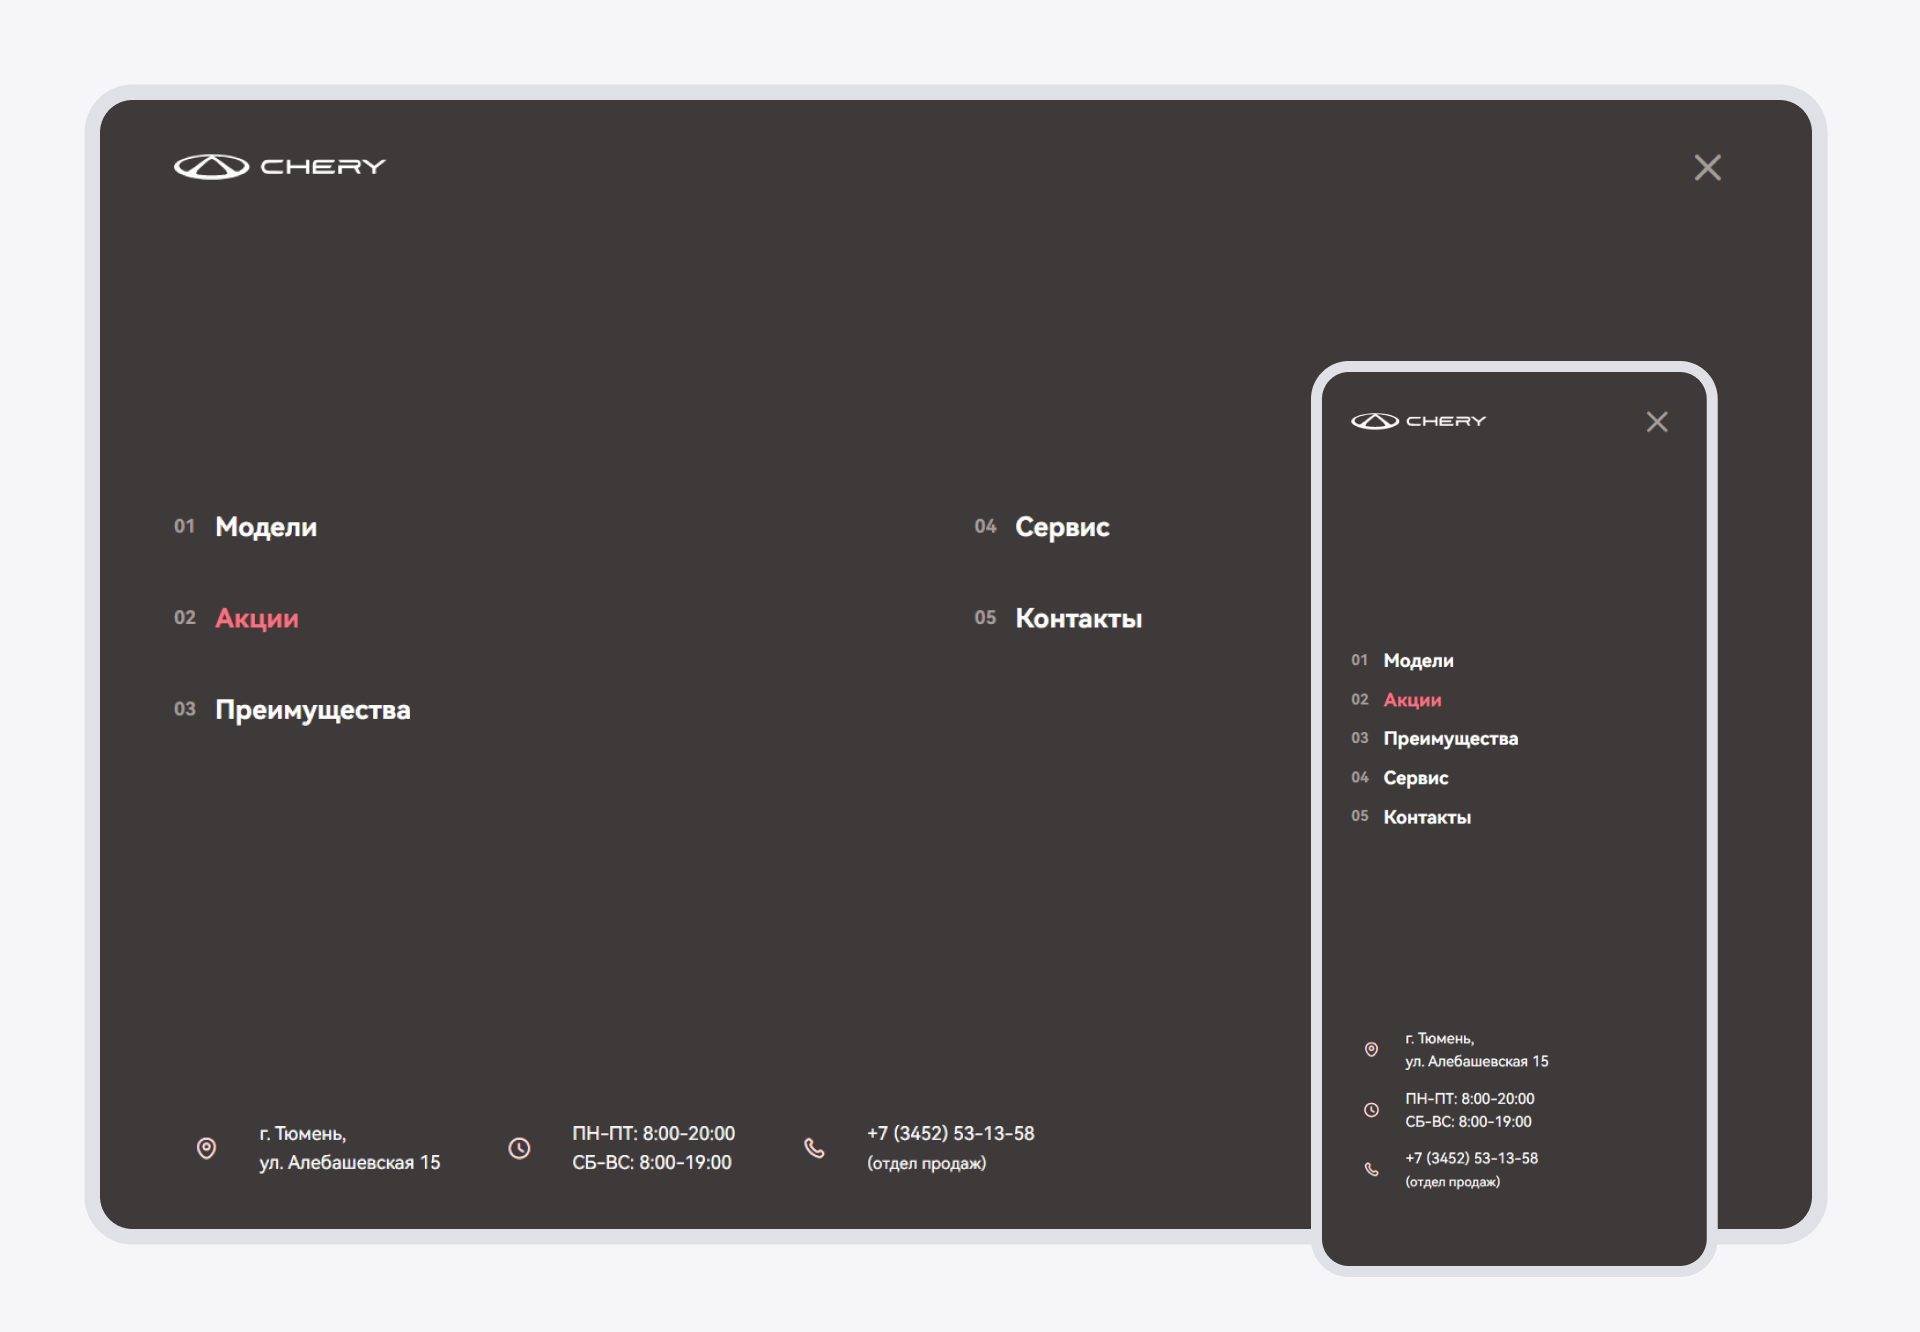
Task: Tap Сервис in the mobile menu
Action: (x=1415, y=778)
